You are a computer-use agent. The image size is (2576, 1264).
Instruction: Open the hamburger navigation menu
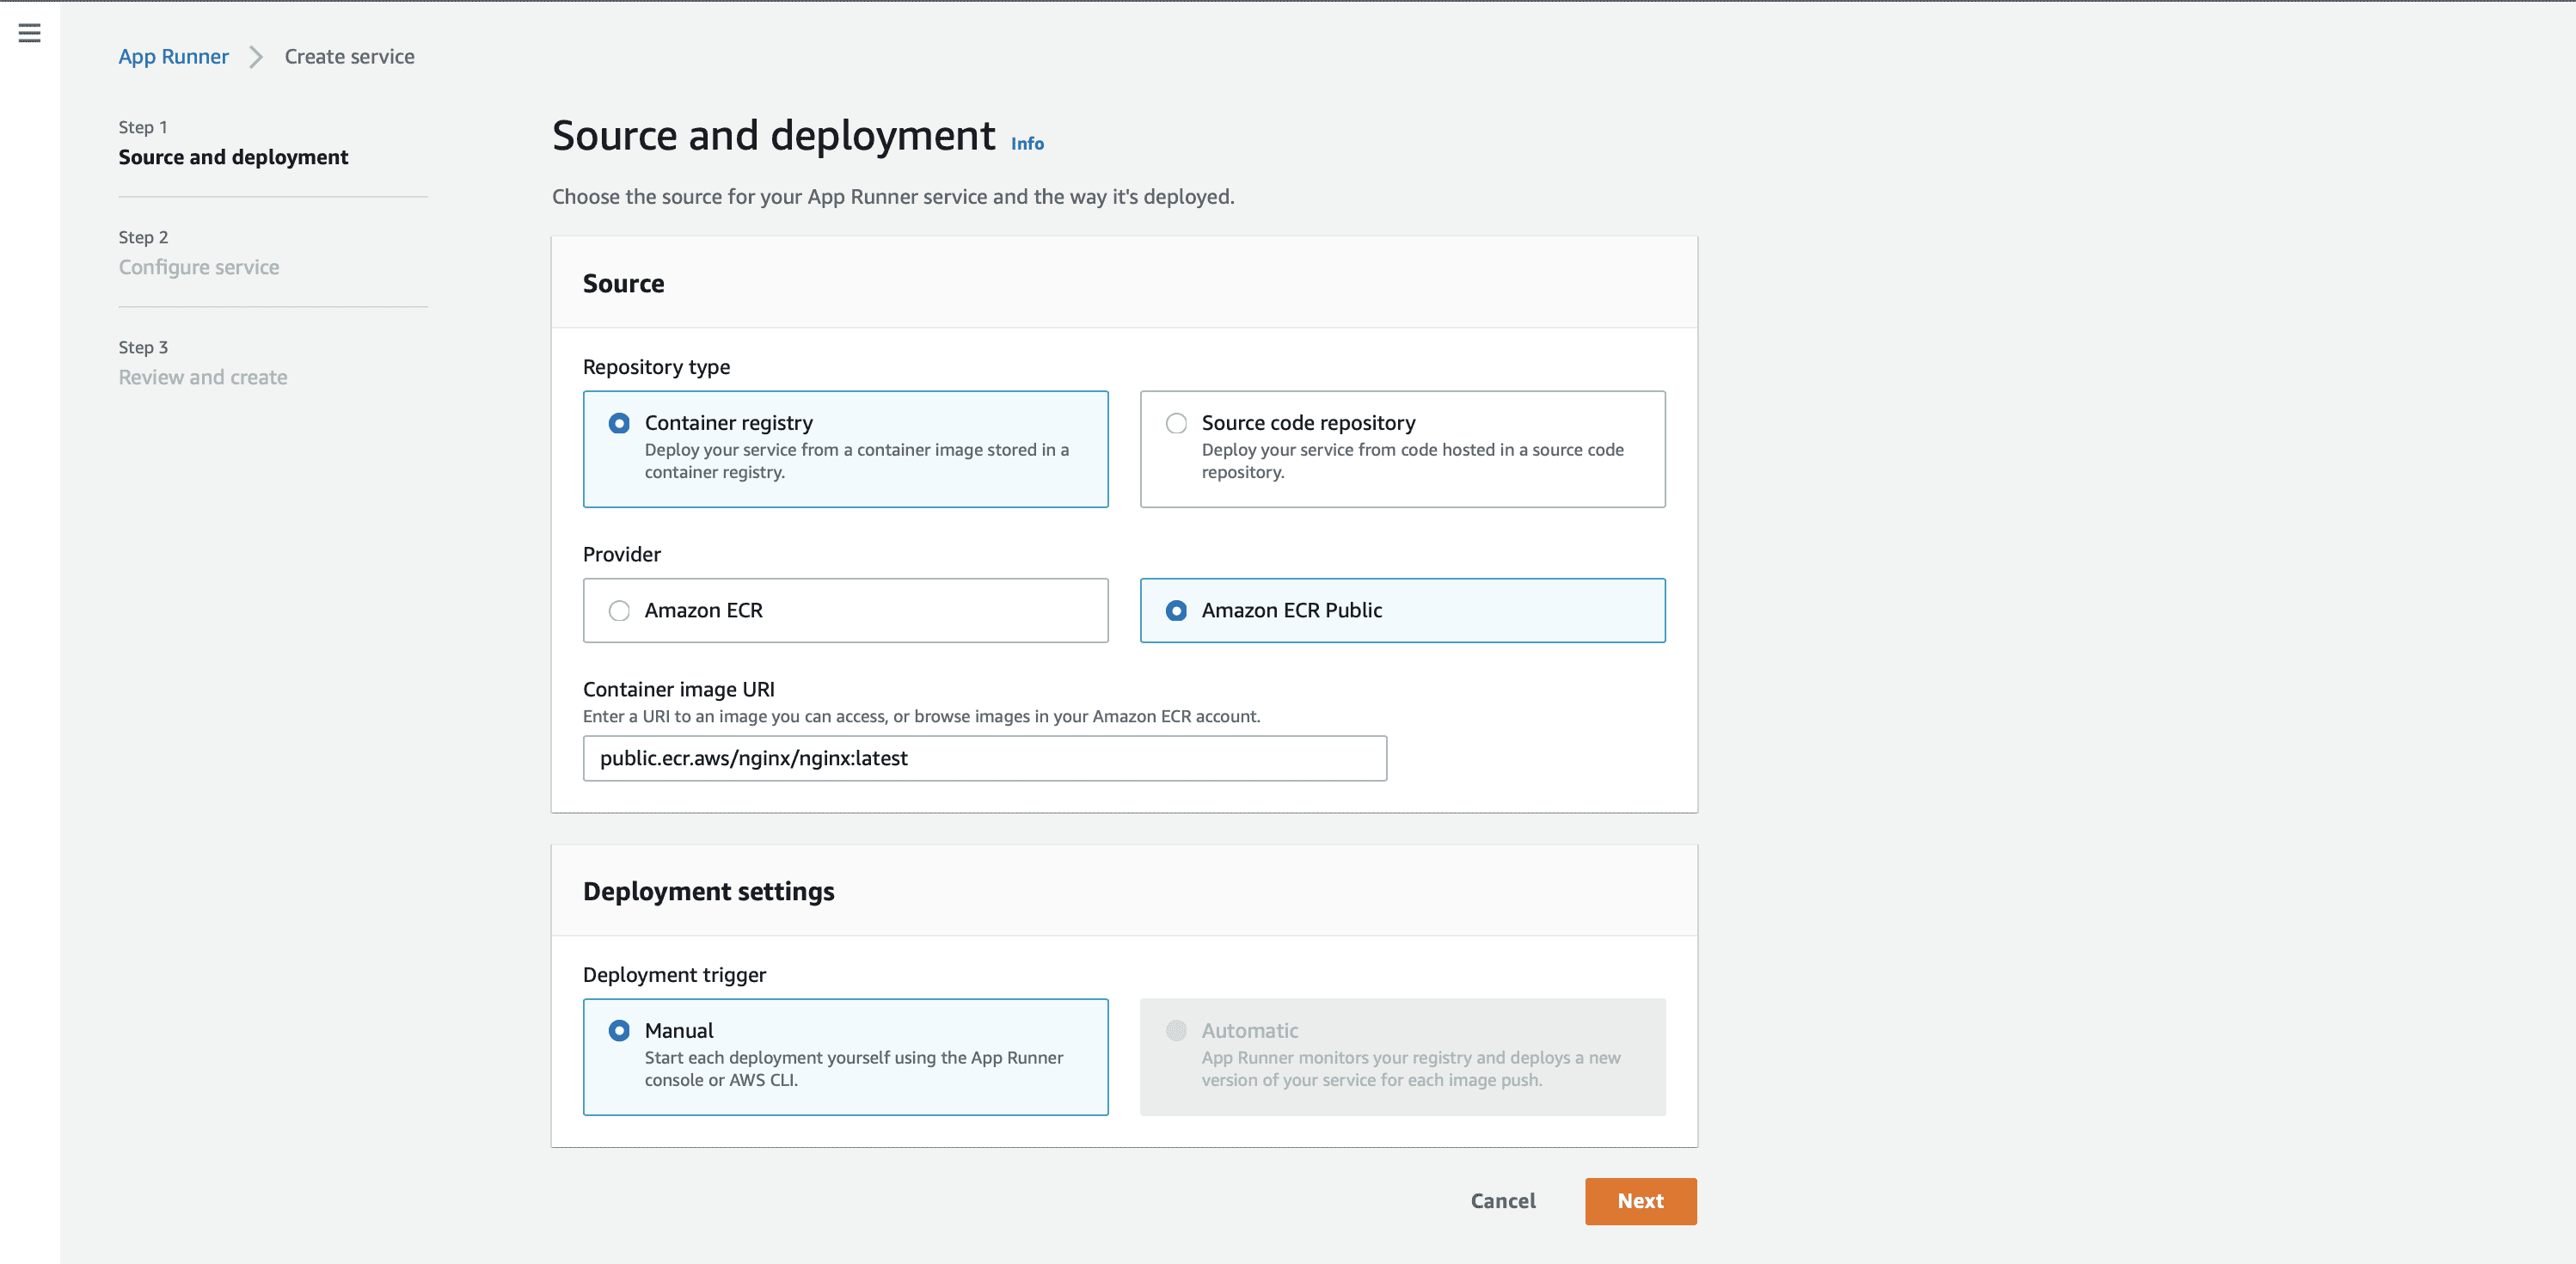(x=30, y=33)
